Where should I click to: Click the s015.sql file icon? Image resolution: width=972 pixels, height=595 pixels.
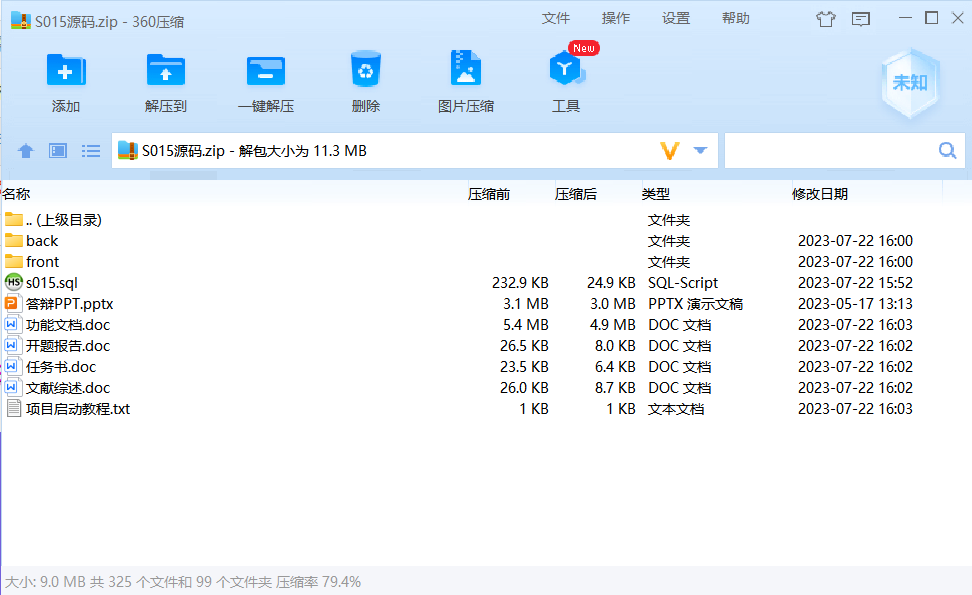pos(14,283)
